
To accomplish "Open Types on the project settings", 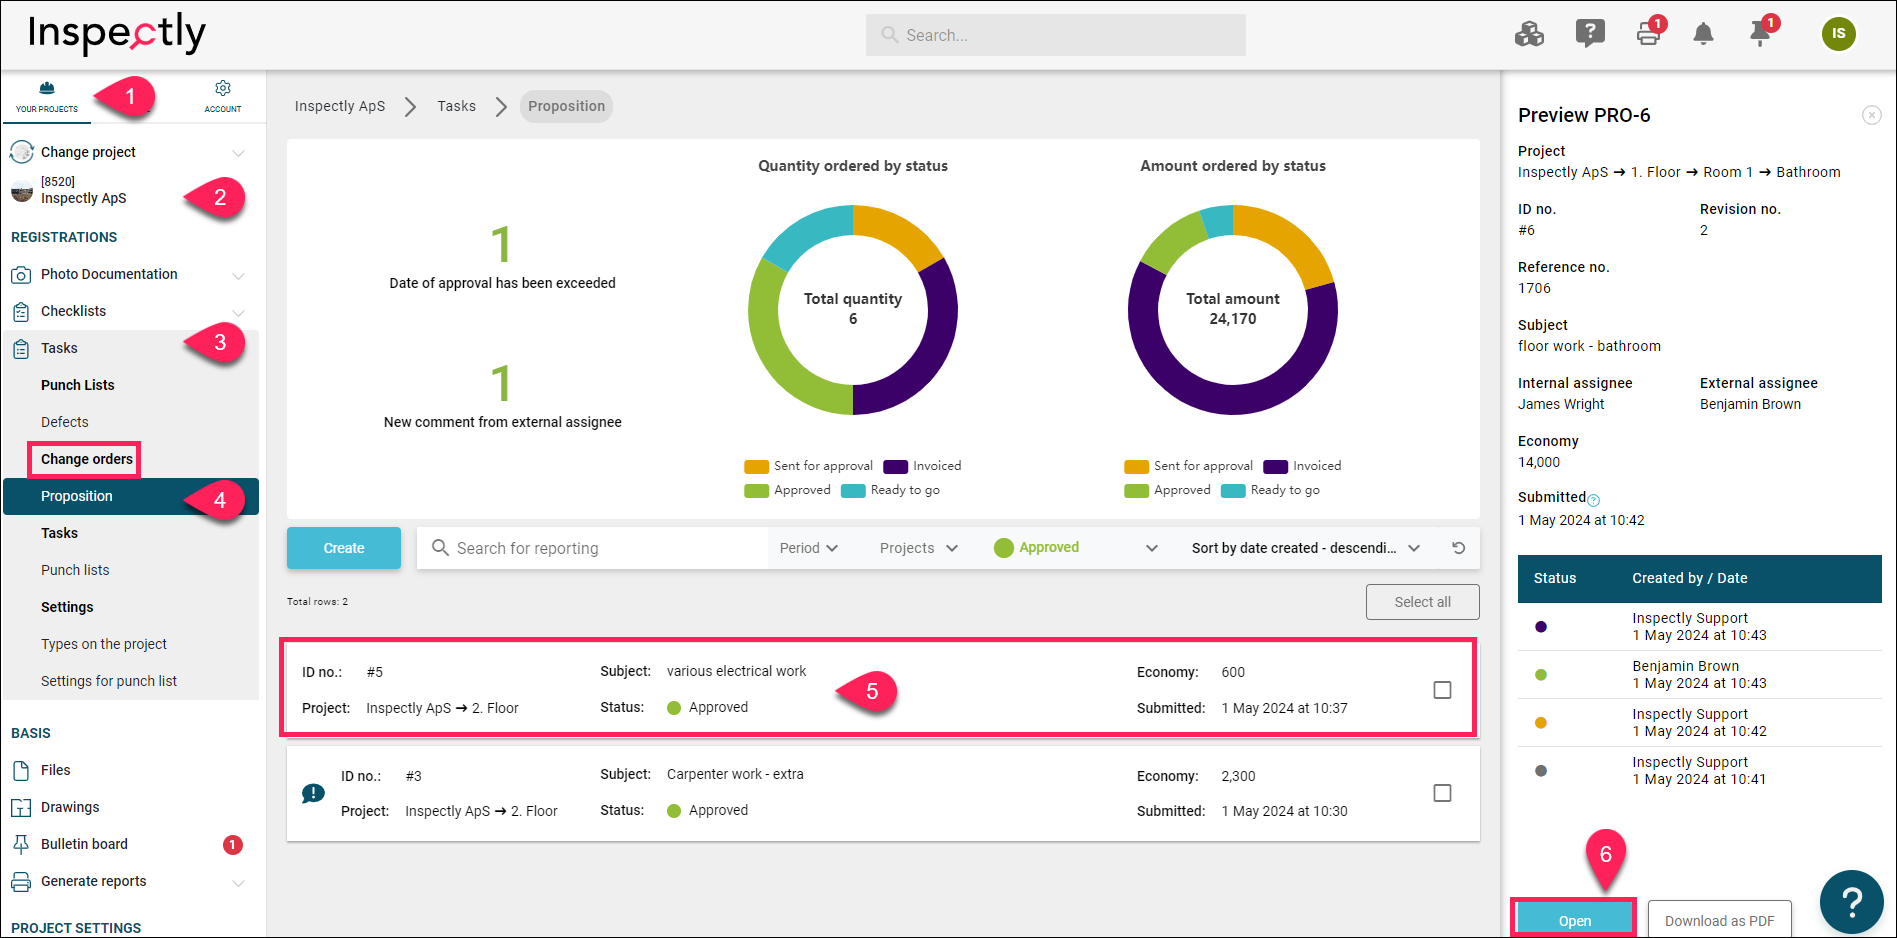I will pos(104,644).
